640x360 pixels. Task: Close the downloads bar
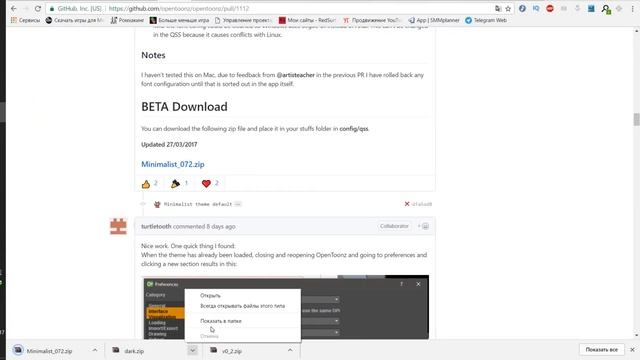pos(632,350)
